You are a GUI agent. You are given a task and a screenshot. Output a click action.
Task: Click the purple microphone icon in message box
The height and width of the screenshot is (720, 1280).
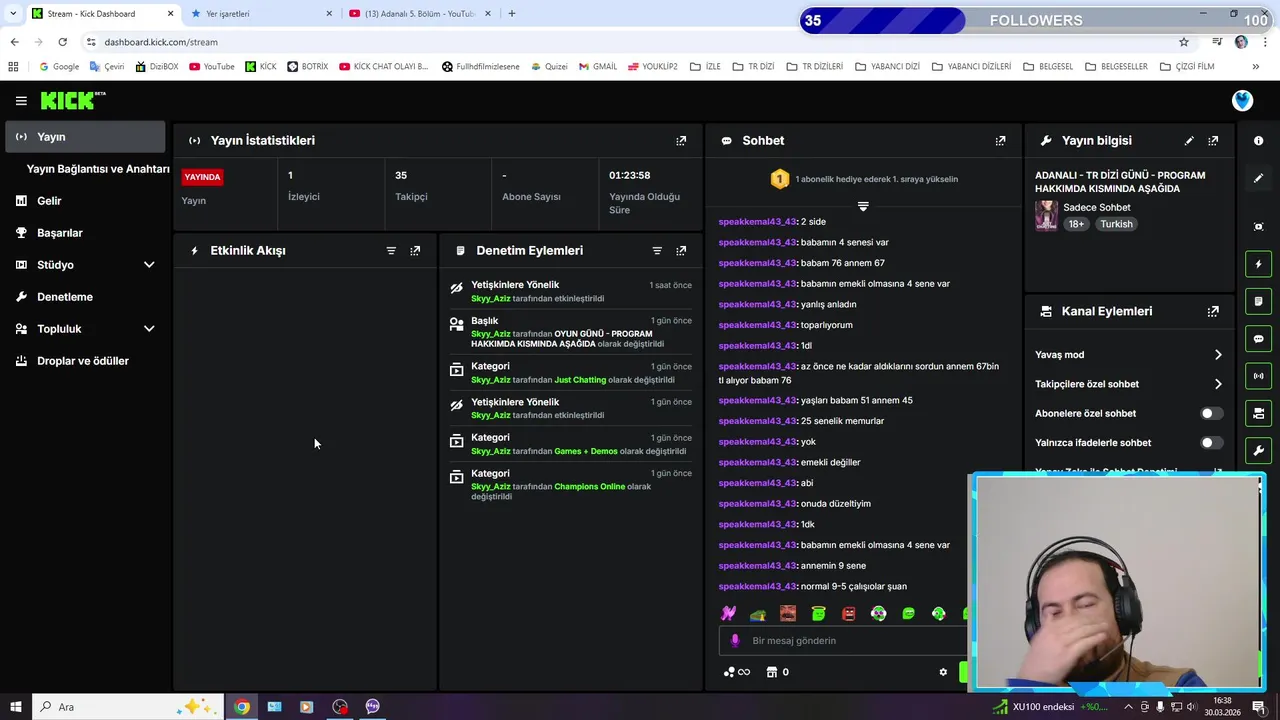pos(735,641)
